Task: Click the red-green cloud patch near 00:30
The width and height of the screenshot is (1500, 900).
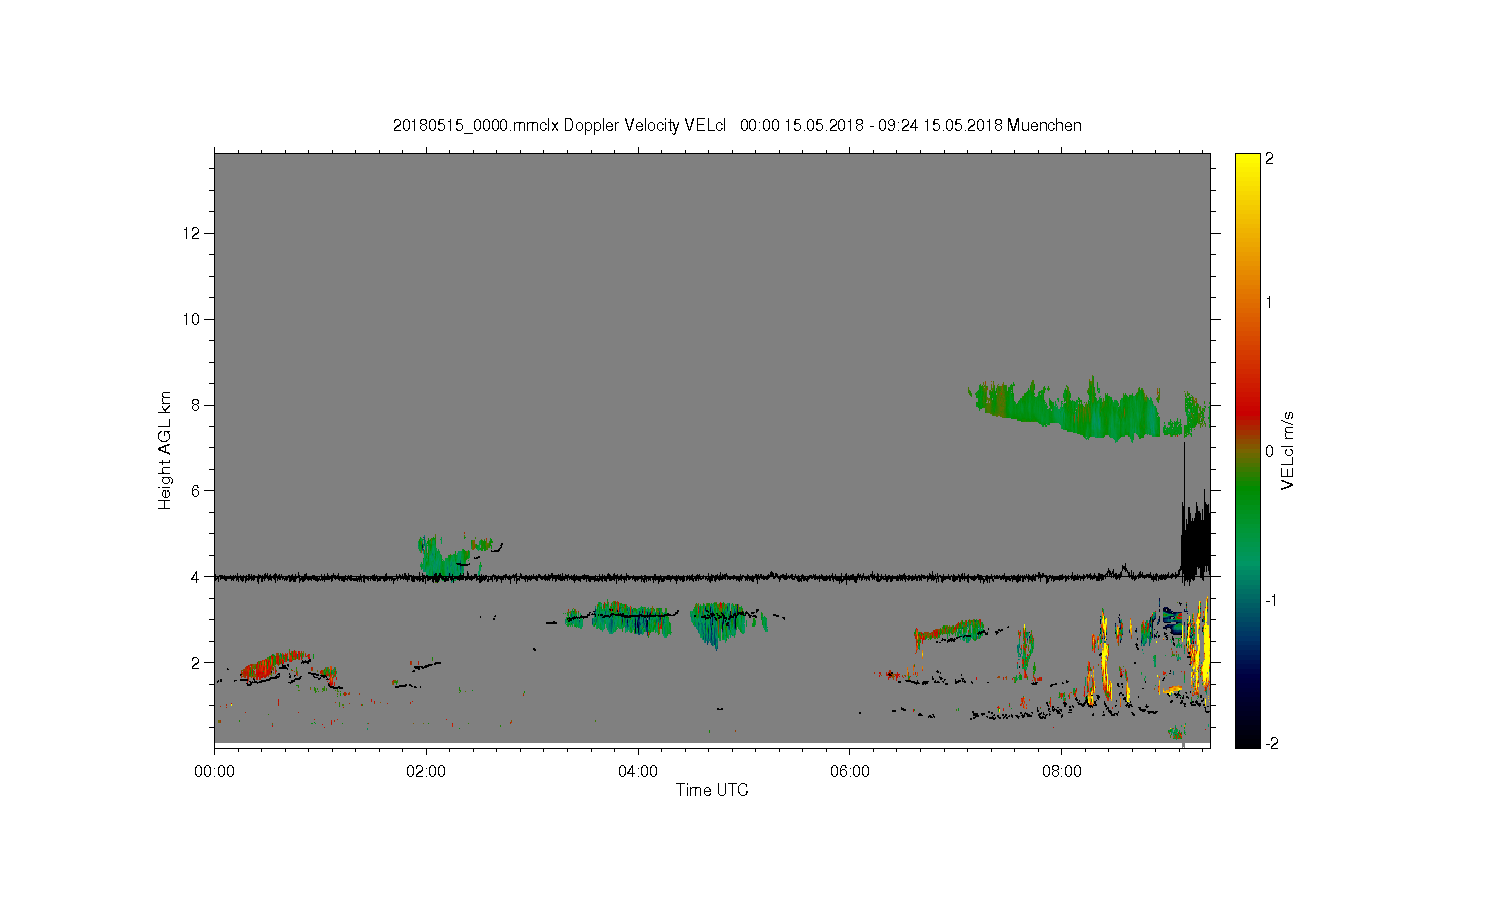Action: click(275, 665)
